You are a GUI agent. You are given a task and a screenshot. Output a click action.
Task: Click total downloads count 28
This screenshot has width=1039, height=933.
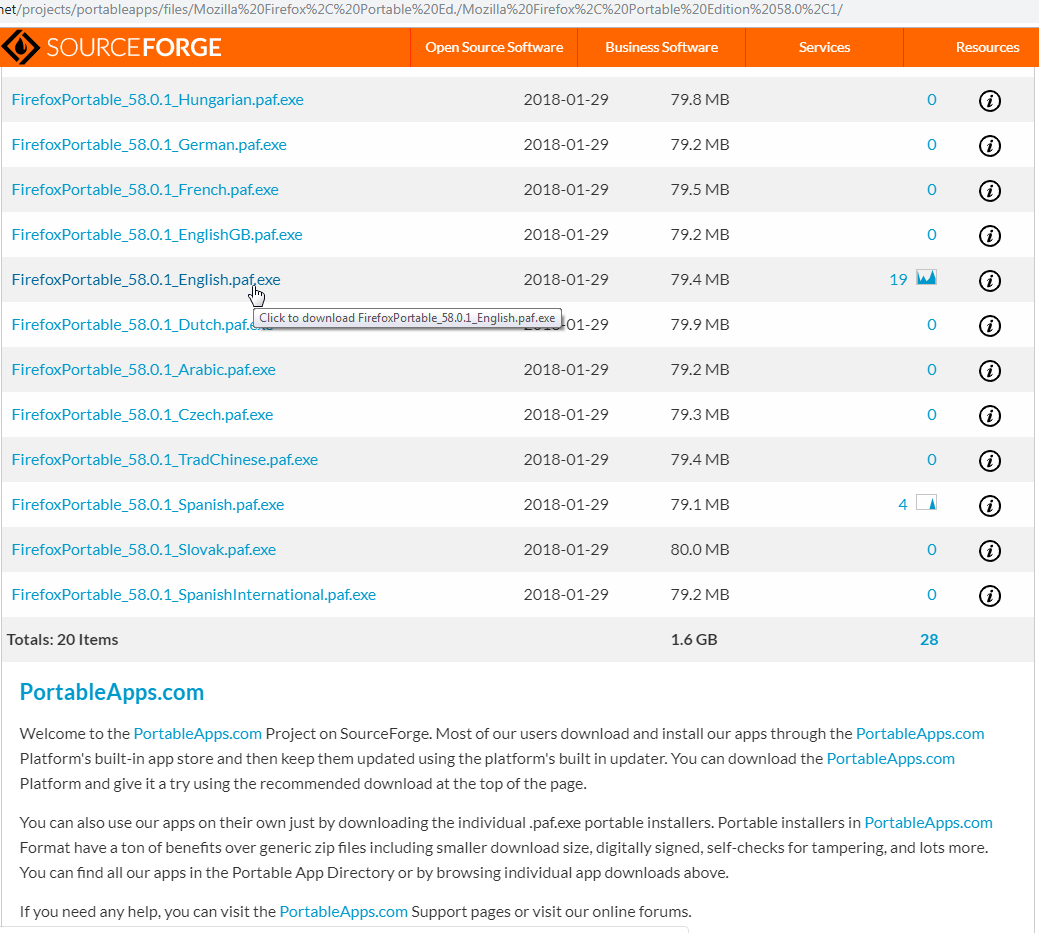[929, 640]
